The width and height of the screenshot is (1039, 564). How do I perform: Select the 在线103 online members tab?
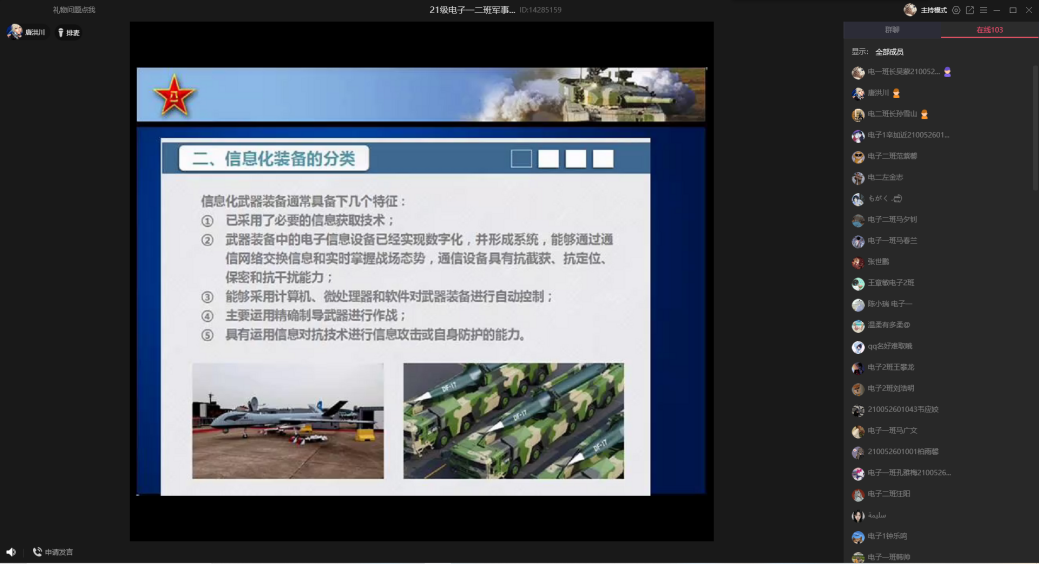click(x=989, y=30)
